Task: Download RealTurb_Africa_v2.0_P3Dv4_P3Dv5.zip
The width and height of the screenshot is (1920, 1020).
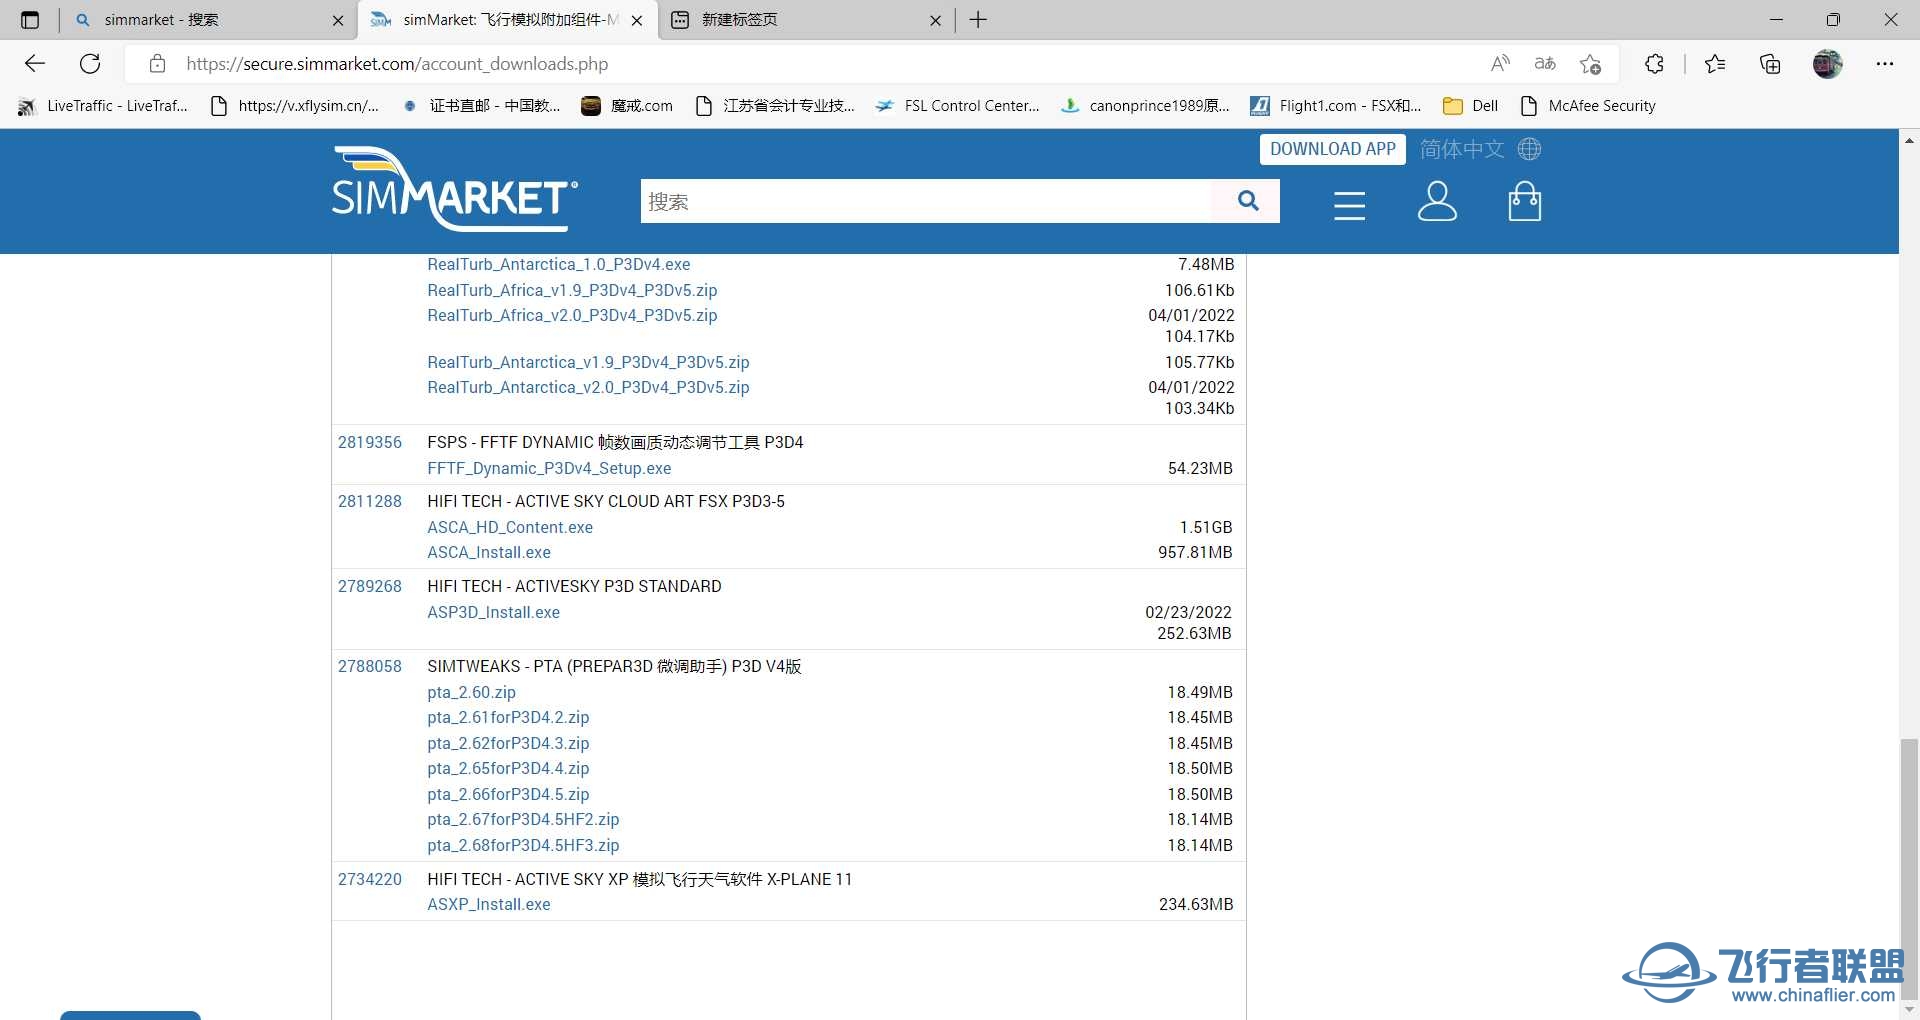Action: coord(572,315)
